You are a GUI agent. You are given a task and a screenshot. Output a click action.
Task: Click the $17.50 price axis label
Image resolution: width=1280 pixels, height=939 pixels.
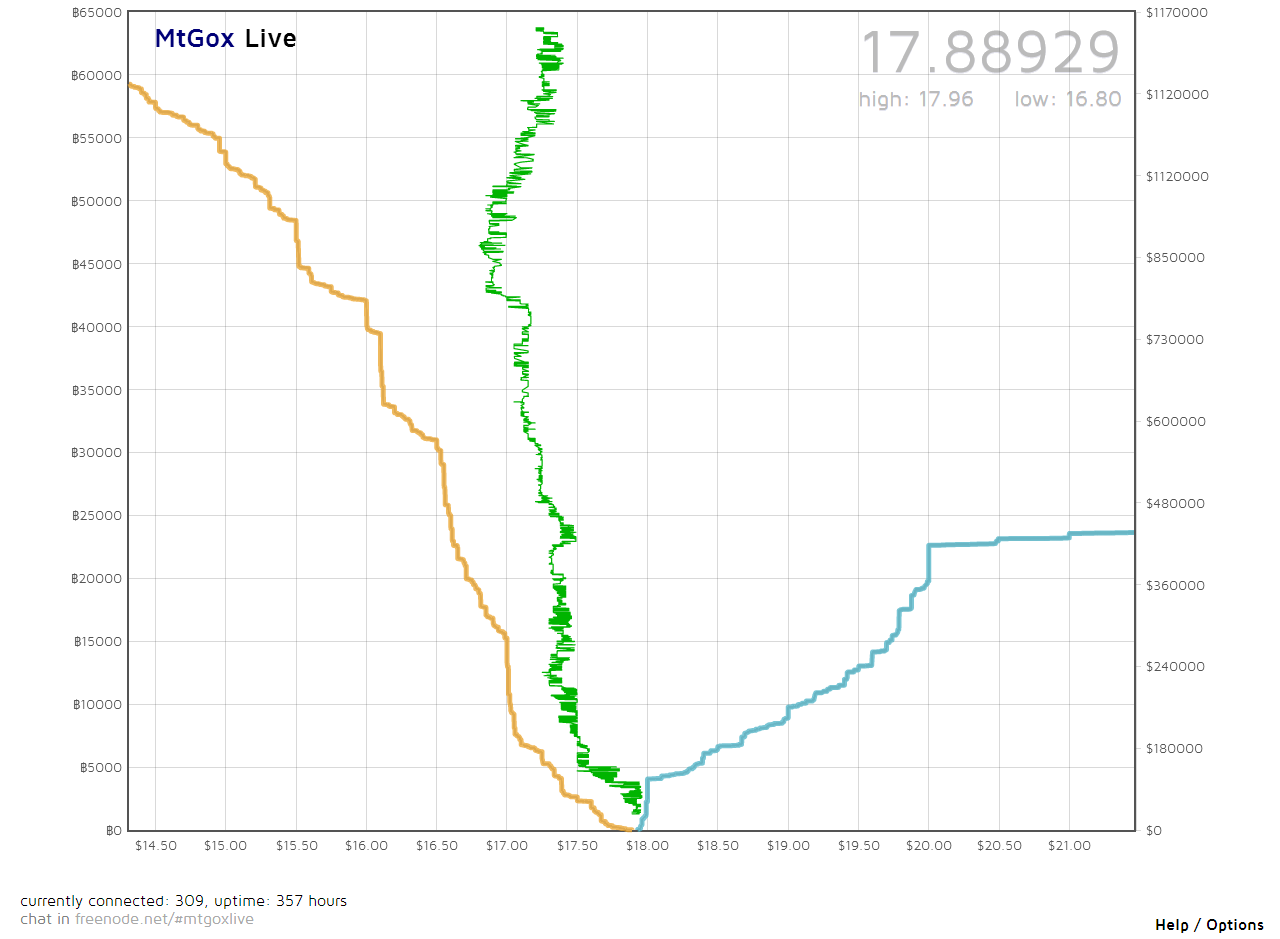(x=577, y=846)
